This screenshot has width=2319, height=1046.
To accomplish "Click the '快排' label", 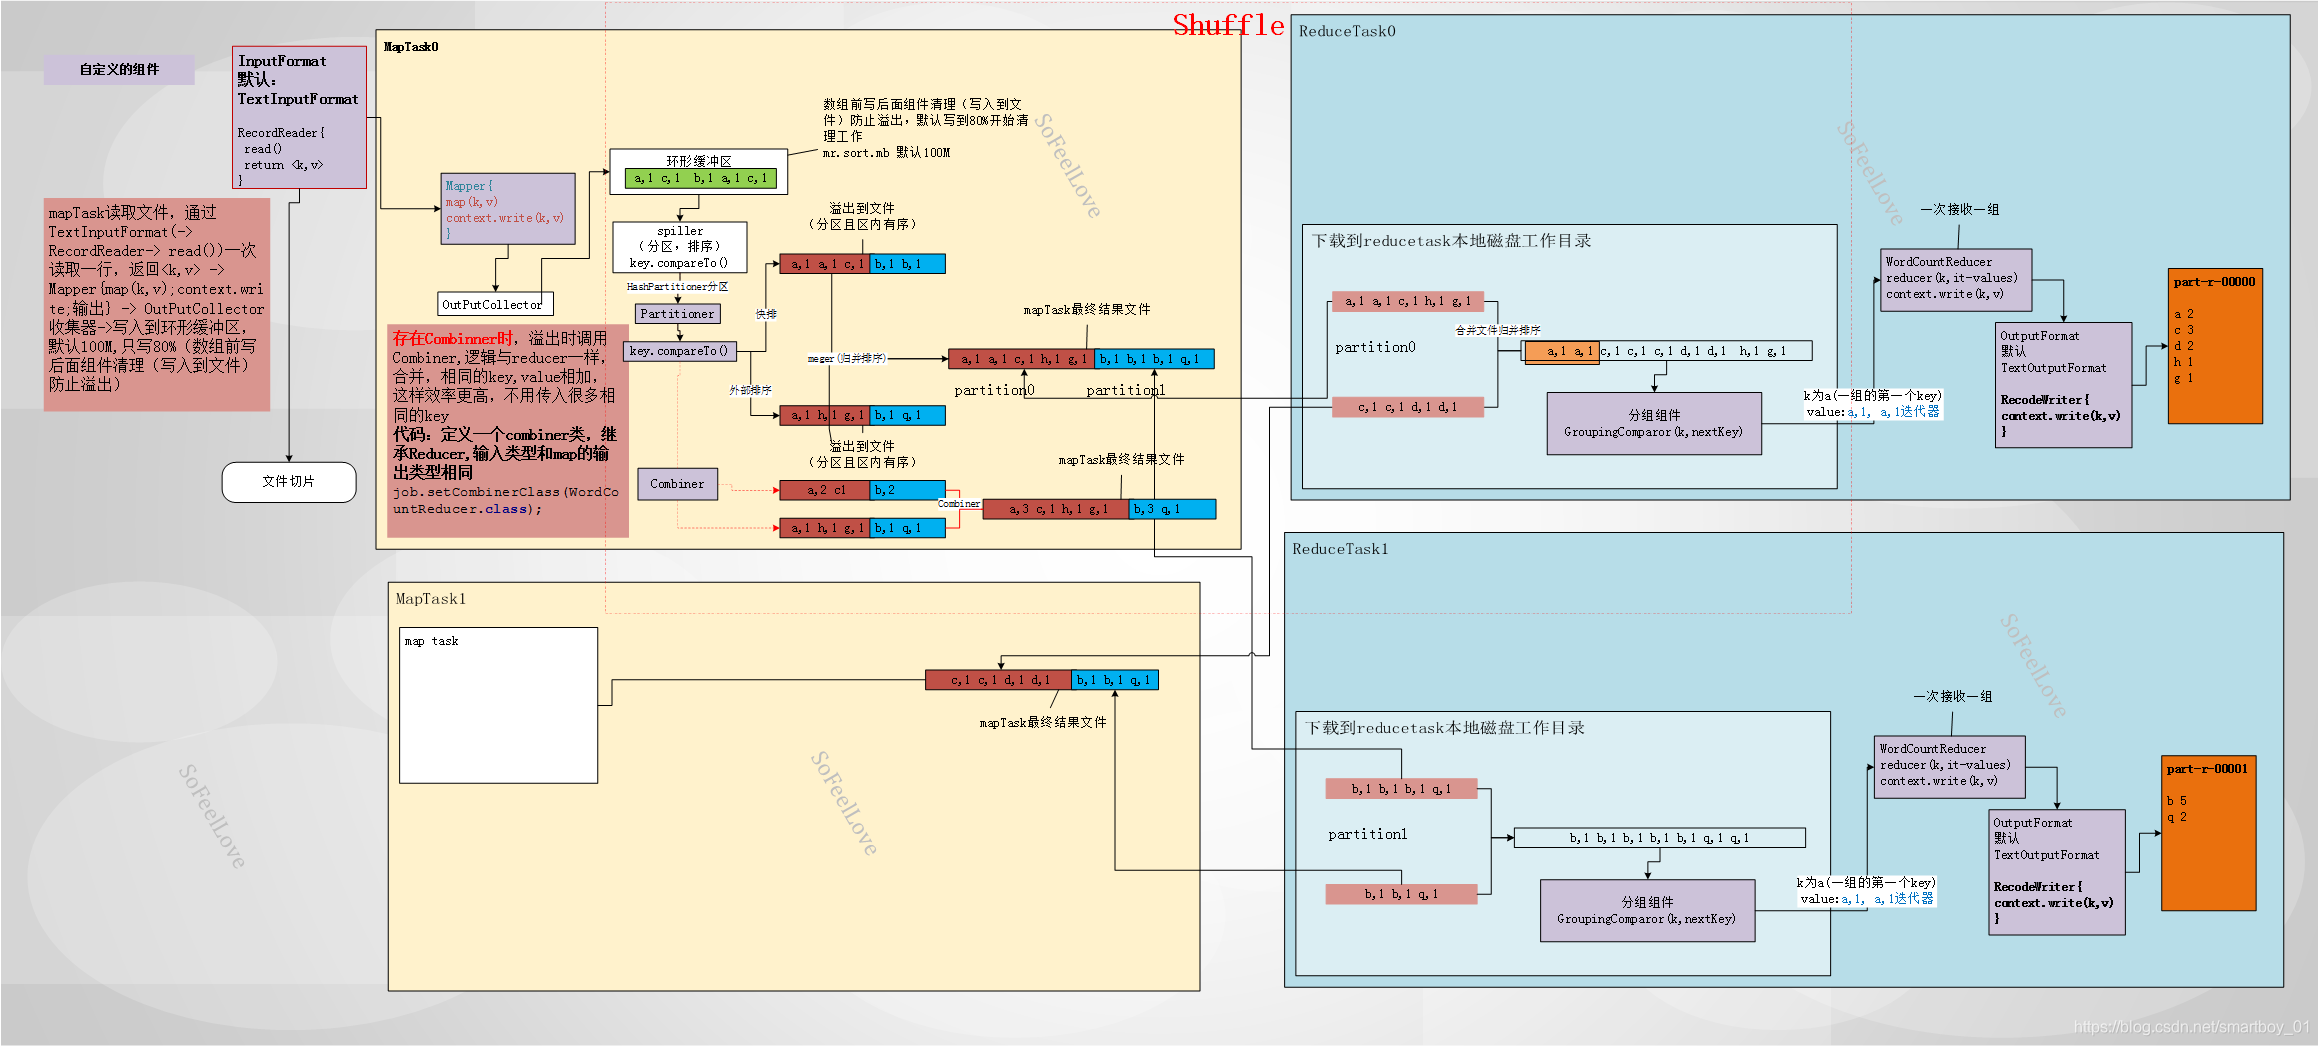I will click(766, 314).
